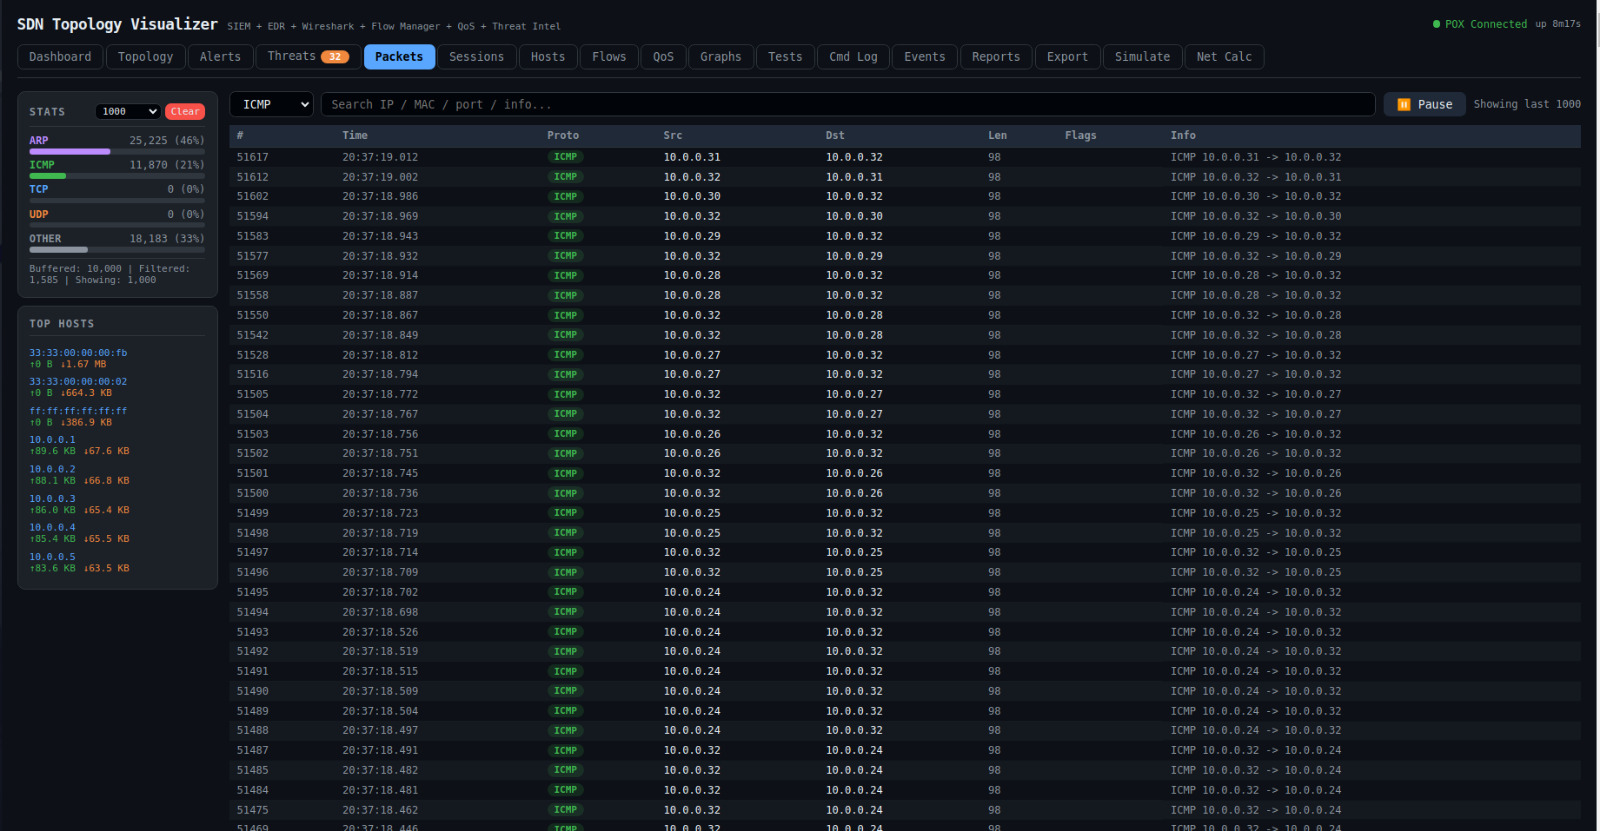Select the Packets tab
The image size is (1600, 831).
(x=399, y=57)
